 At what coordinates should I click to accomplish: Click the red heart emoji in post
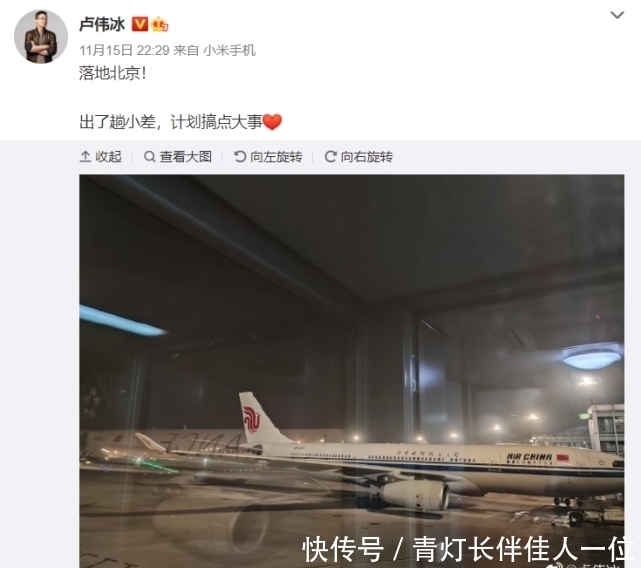[272, 122]
